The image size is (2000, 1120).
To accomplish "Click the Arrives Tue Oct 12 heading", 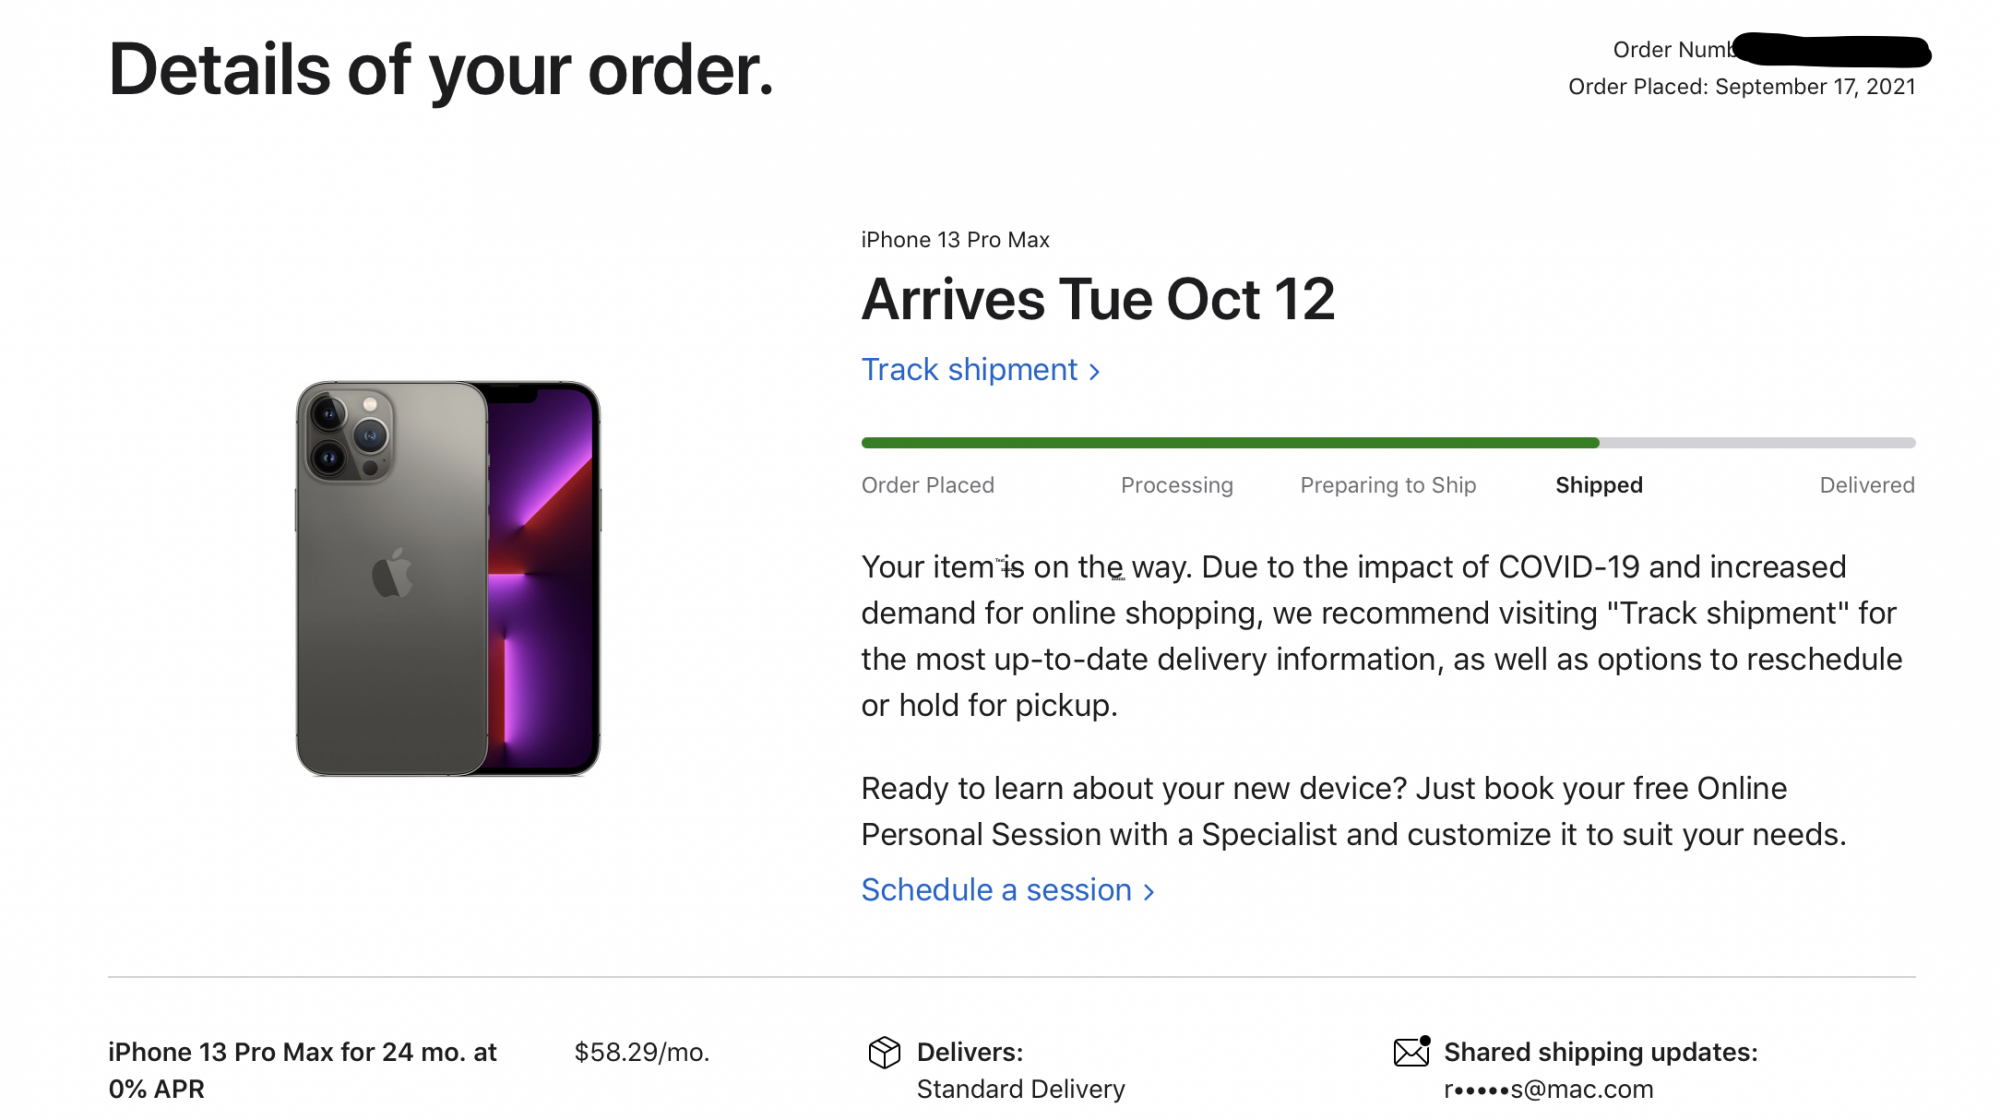I will 1097,299.
